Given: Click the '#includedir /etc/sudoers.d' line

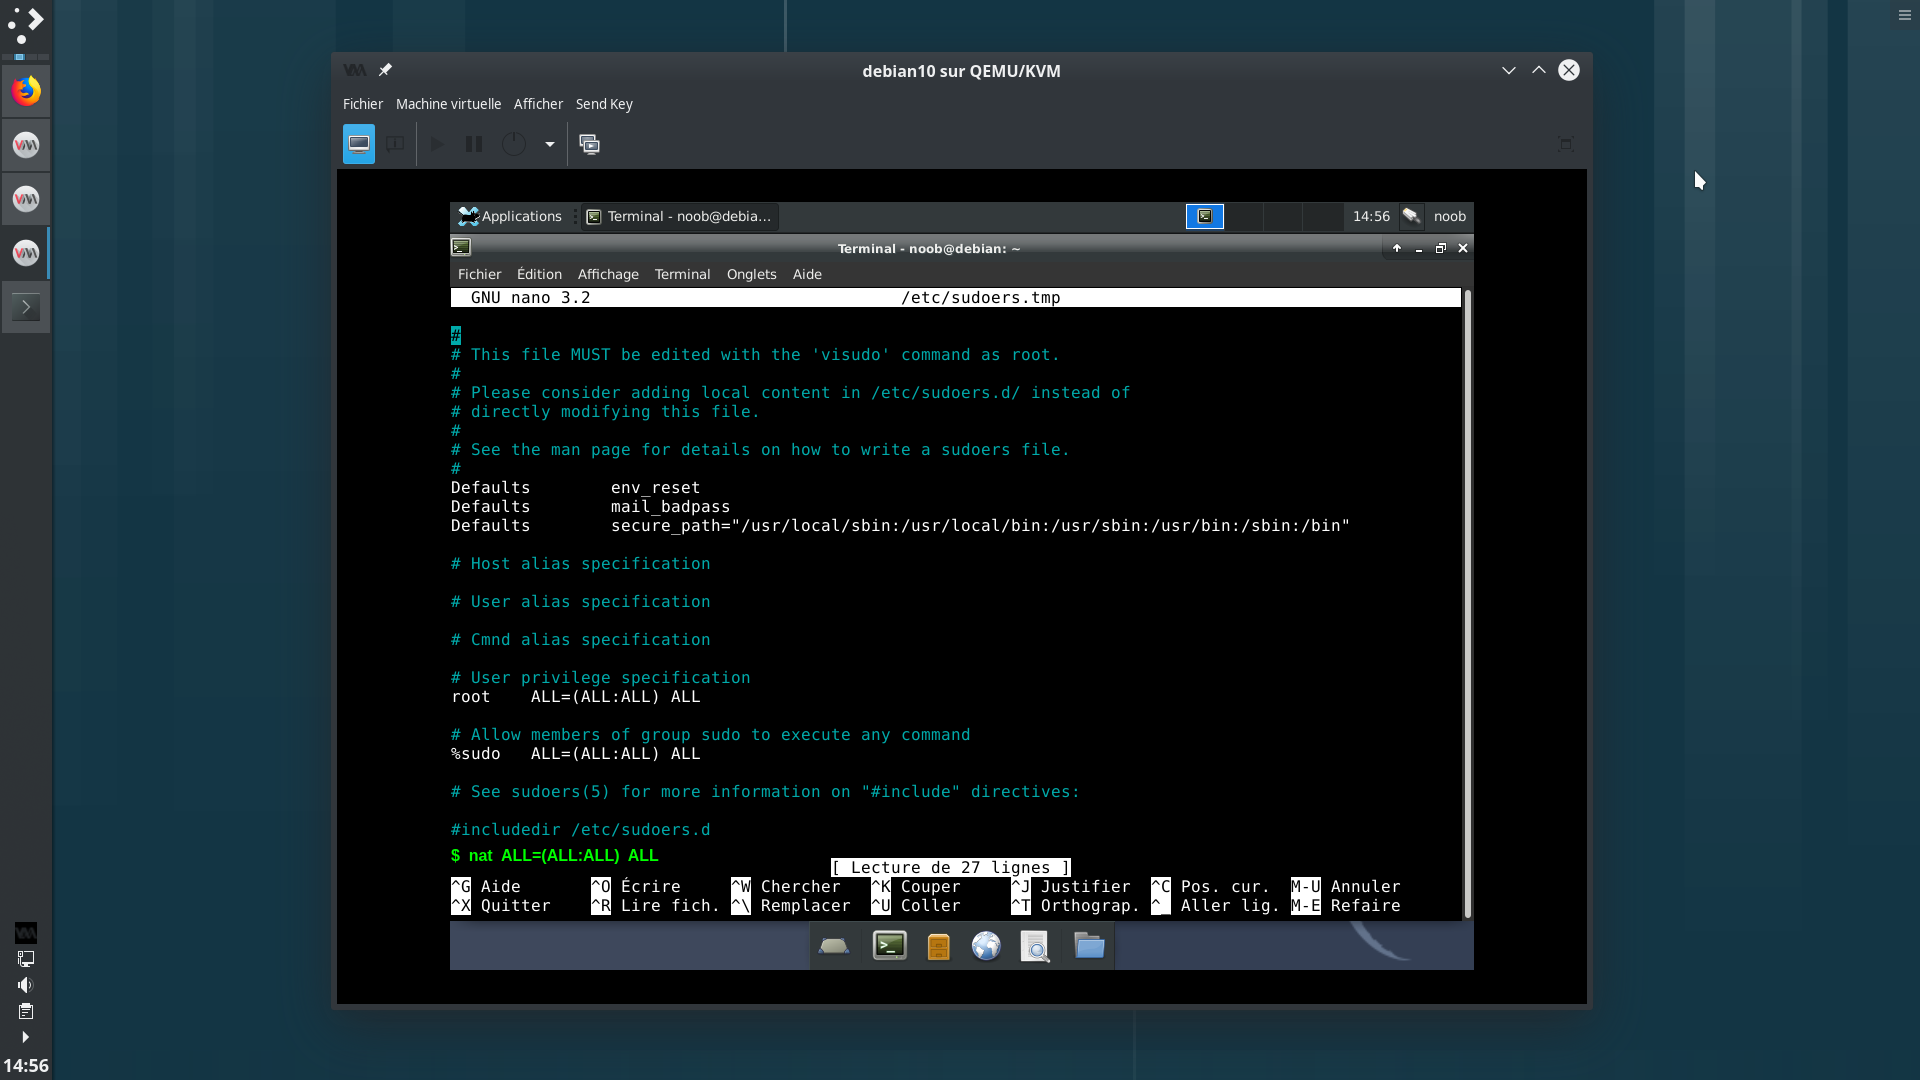Looking at the screenshot, I should [580, 830].
